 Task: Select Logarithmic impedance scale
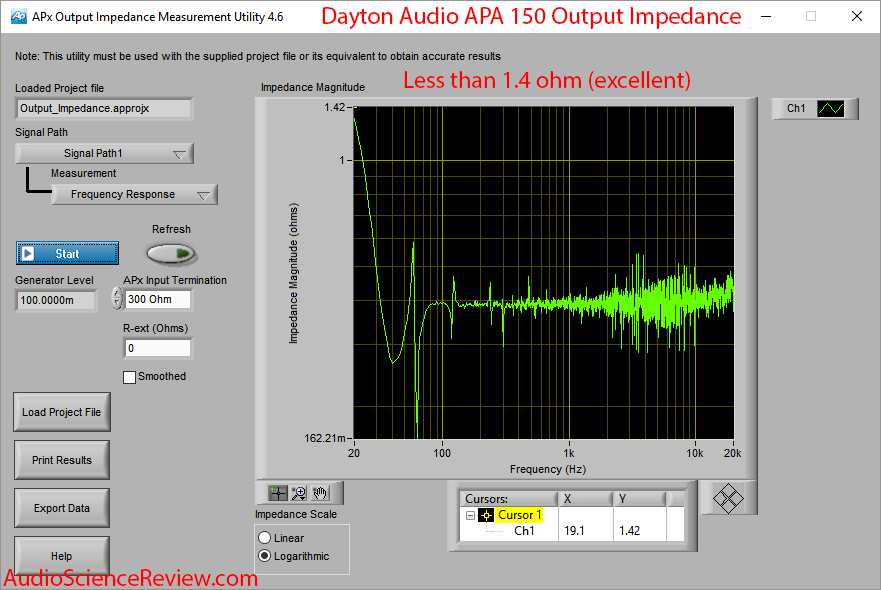(265, 556)
